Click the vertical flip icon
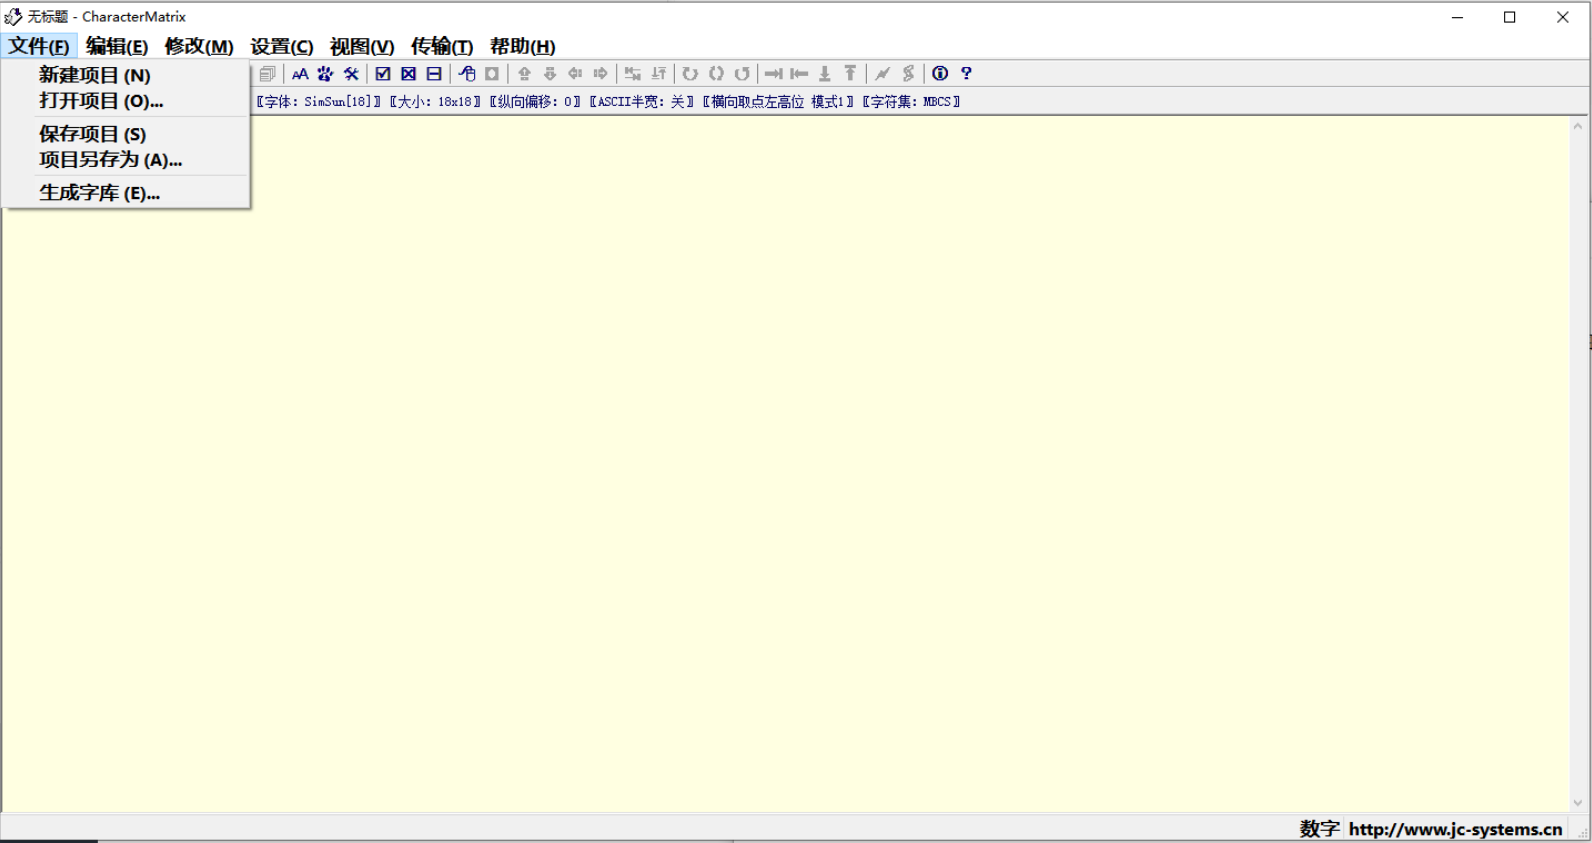 [x=658, y=74]
